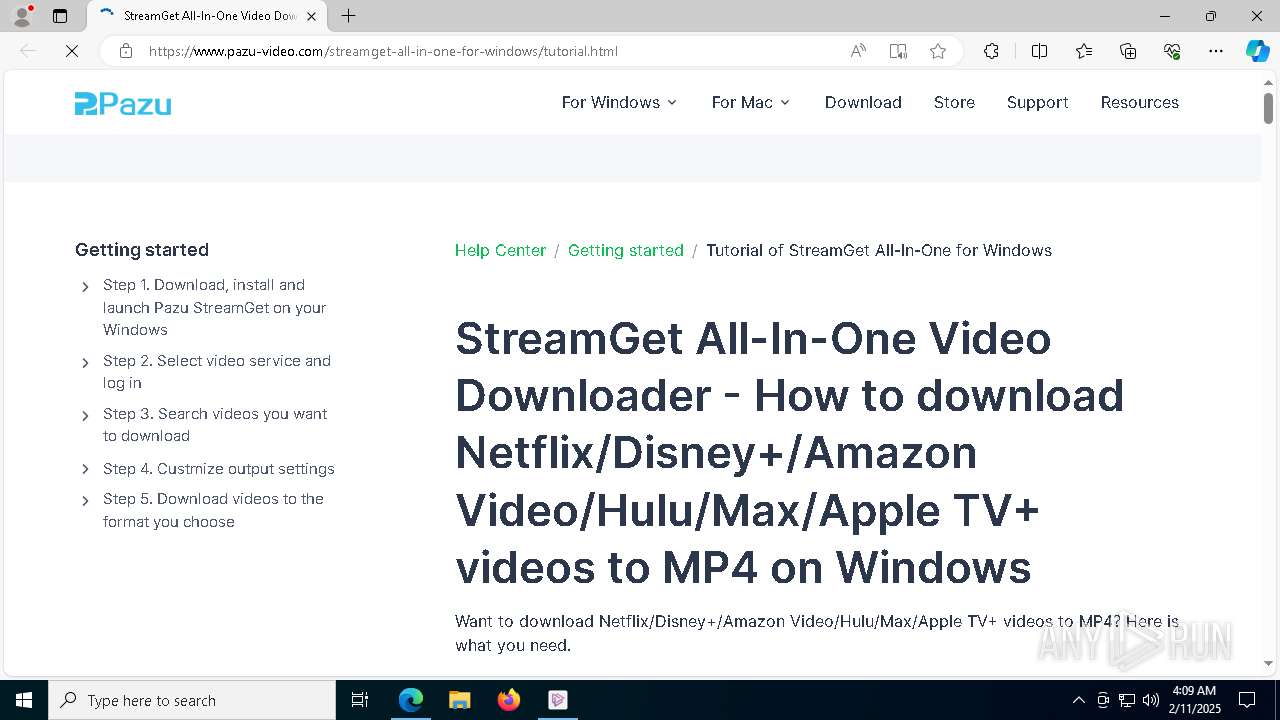
Task: Click chevron beside Step 4
Action: (x=85, y=470)
